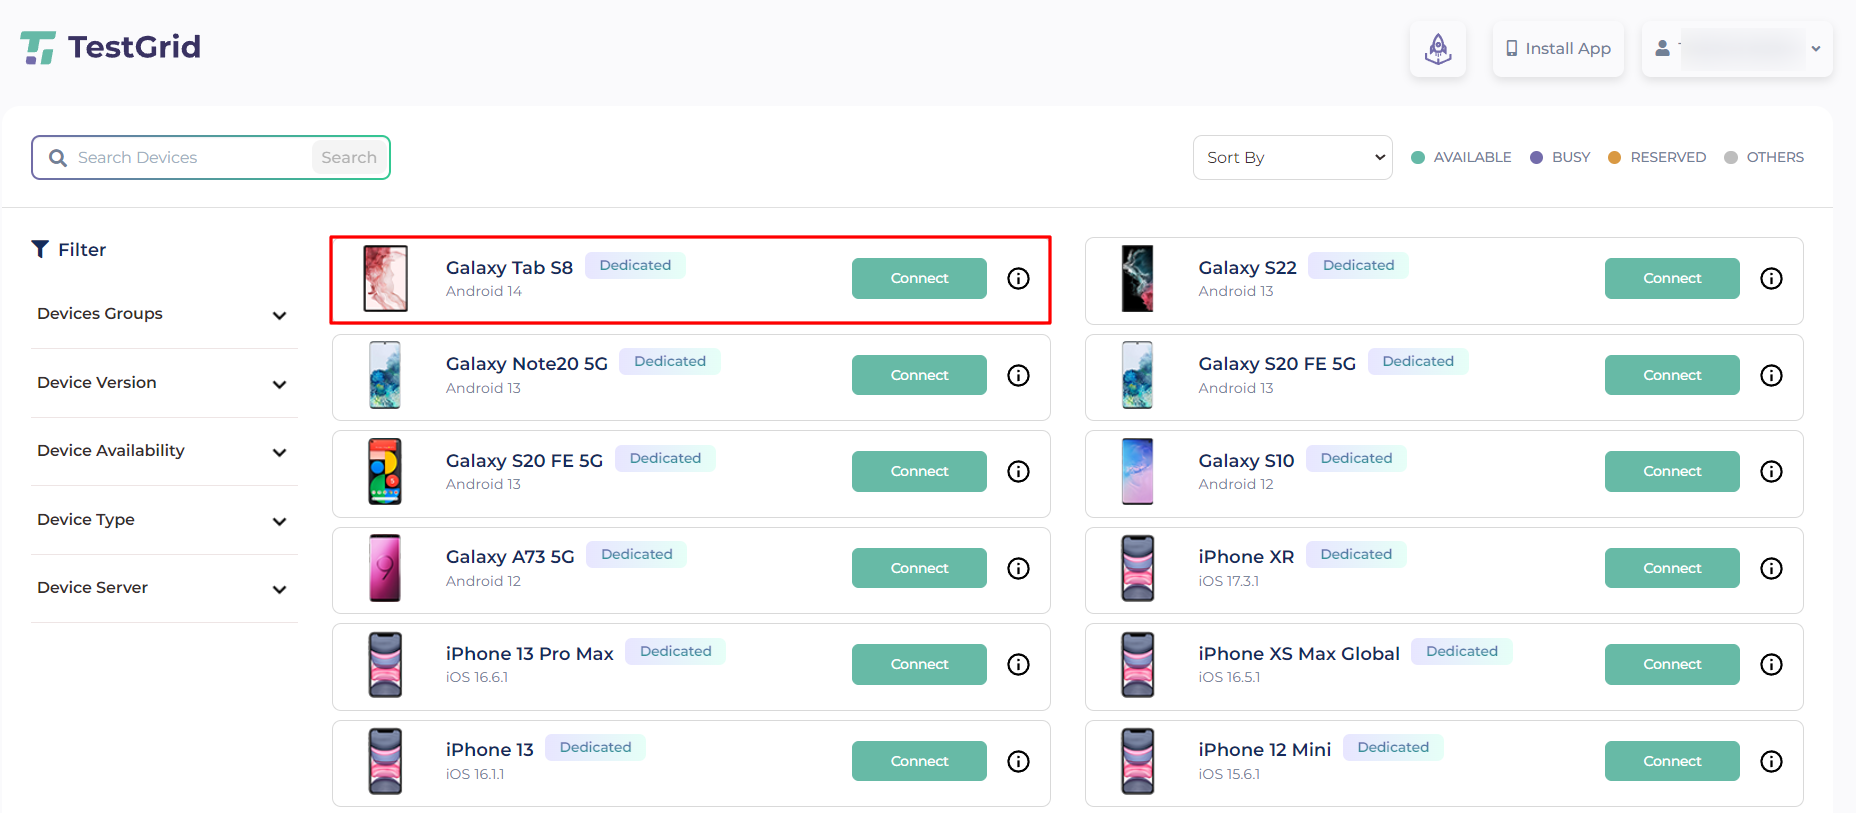Click the BUSY status legend
Image resolution: width=1856 pixels, height=813 pixels.
point(1560,157)
